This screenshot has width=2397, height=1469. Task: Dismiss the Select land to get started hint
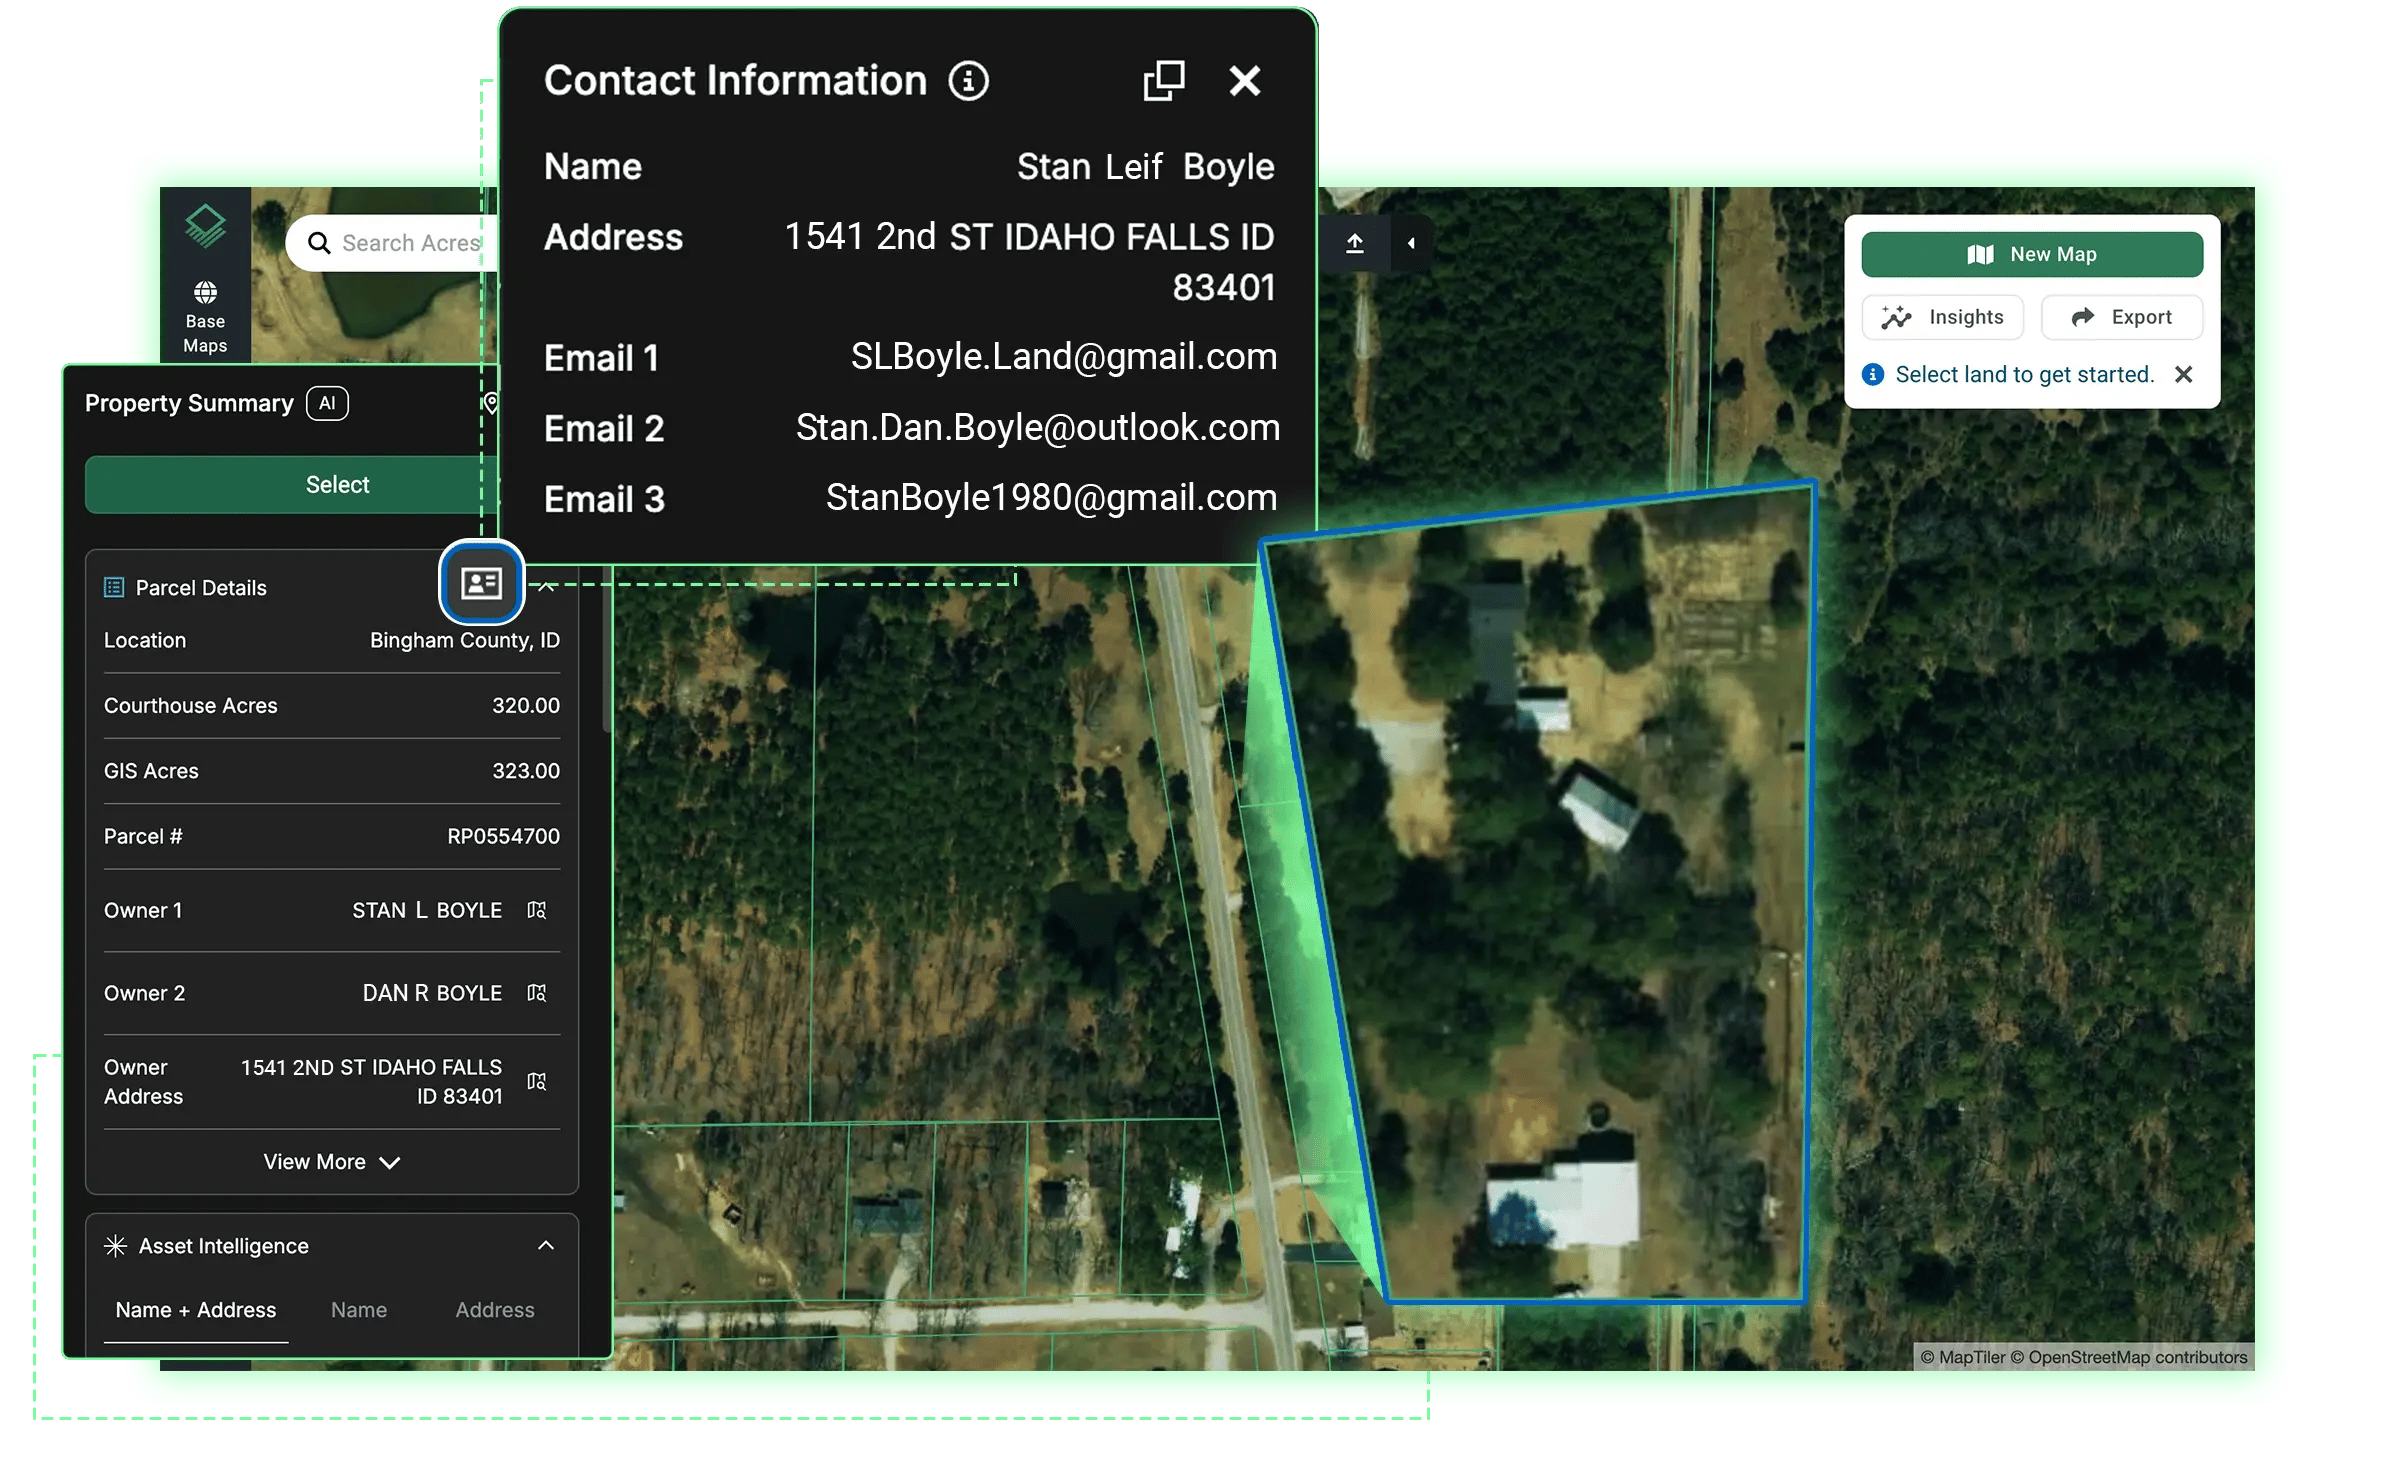pos(2184,374)
